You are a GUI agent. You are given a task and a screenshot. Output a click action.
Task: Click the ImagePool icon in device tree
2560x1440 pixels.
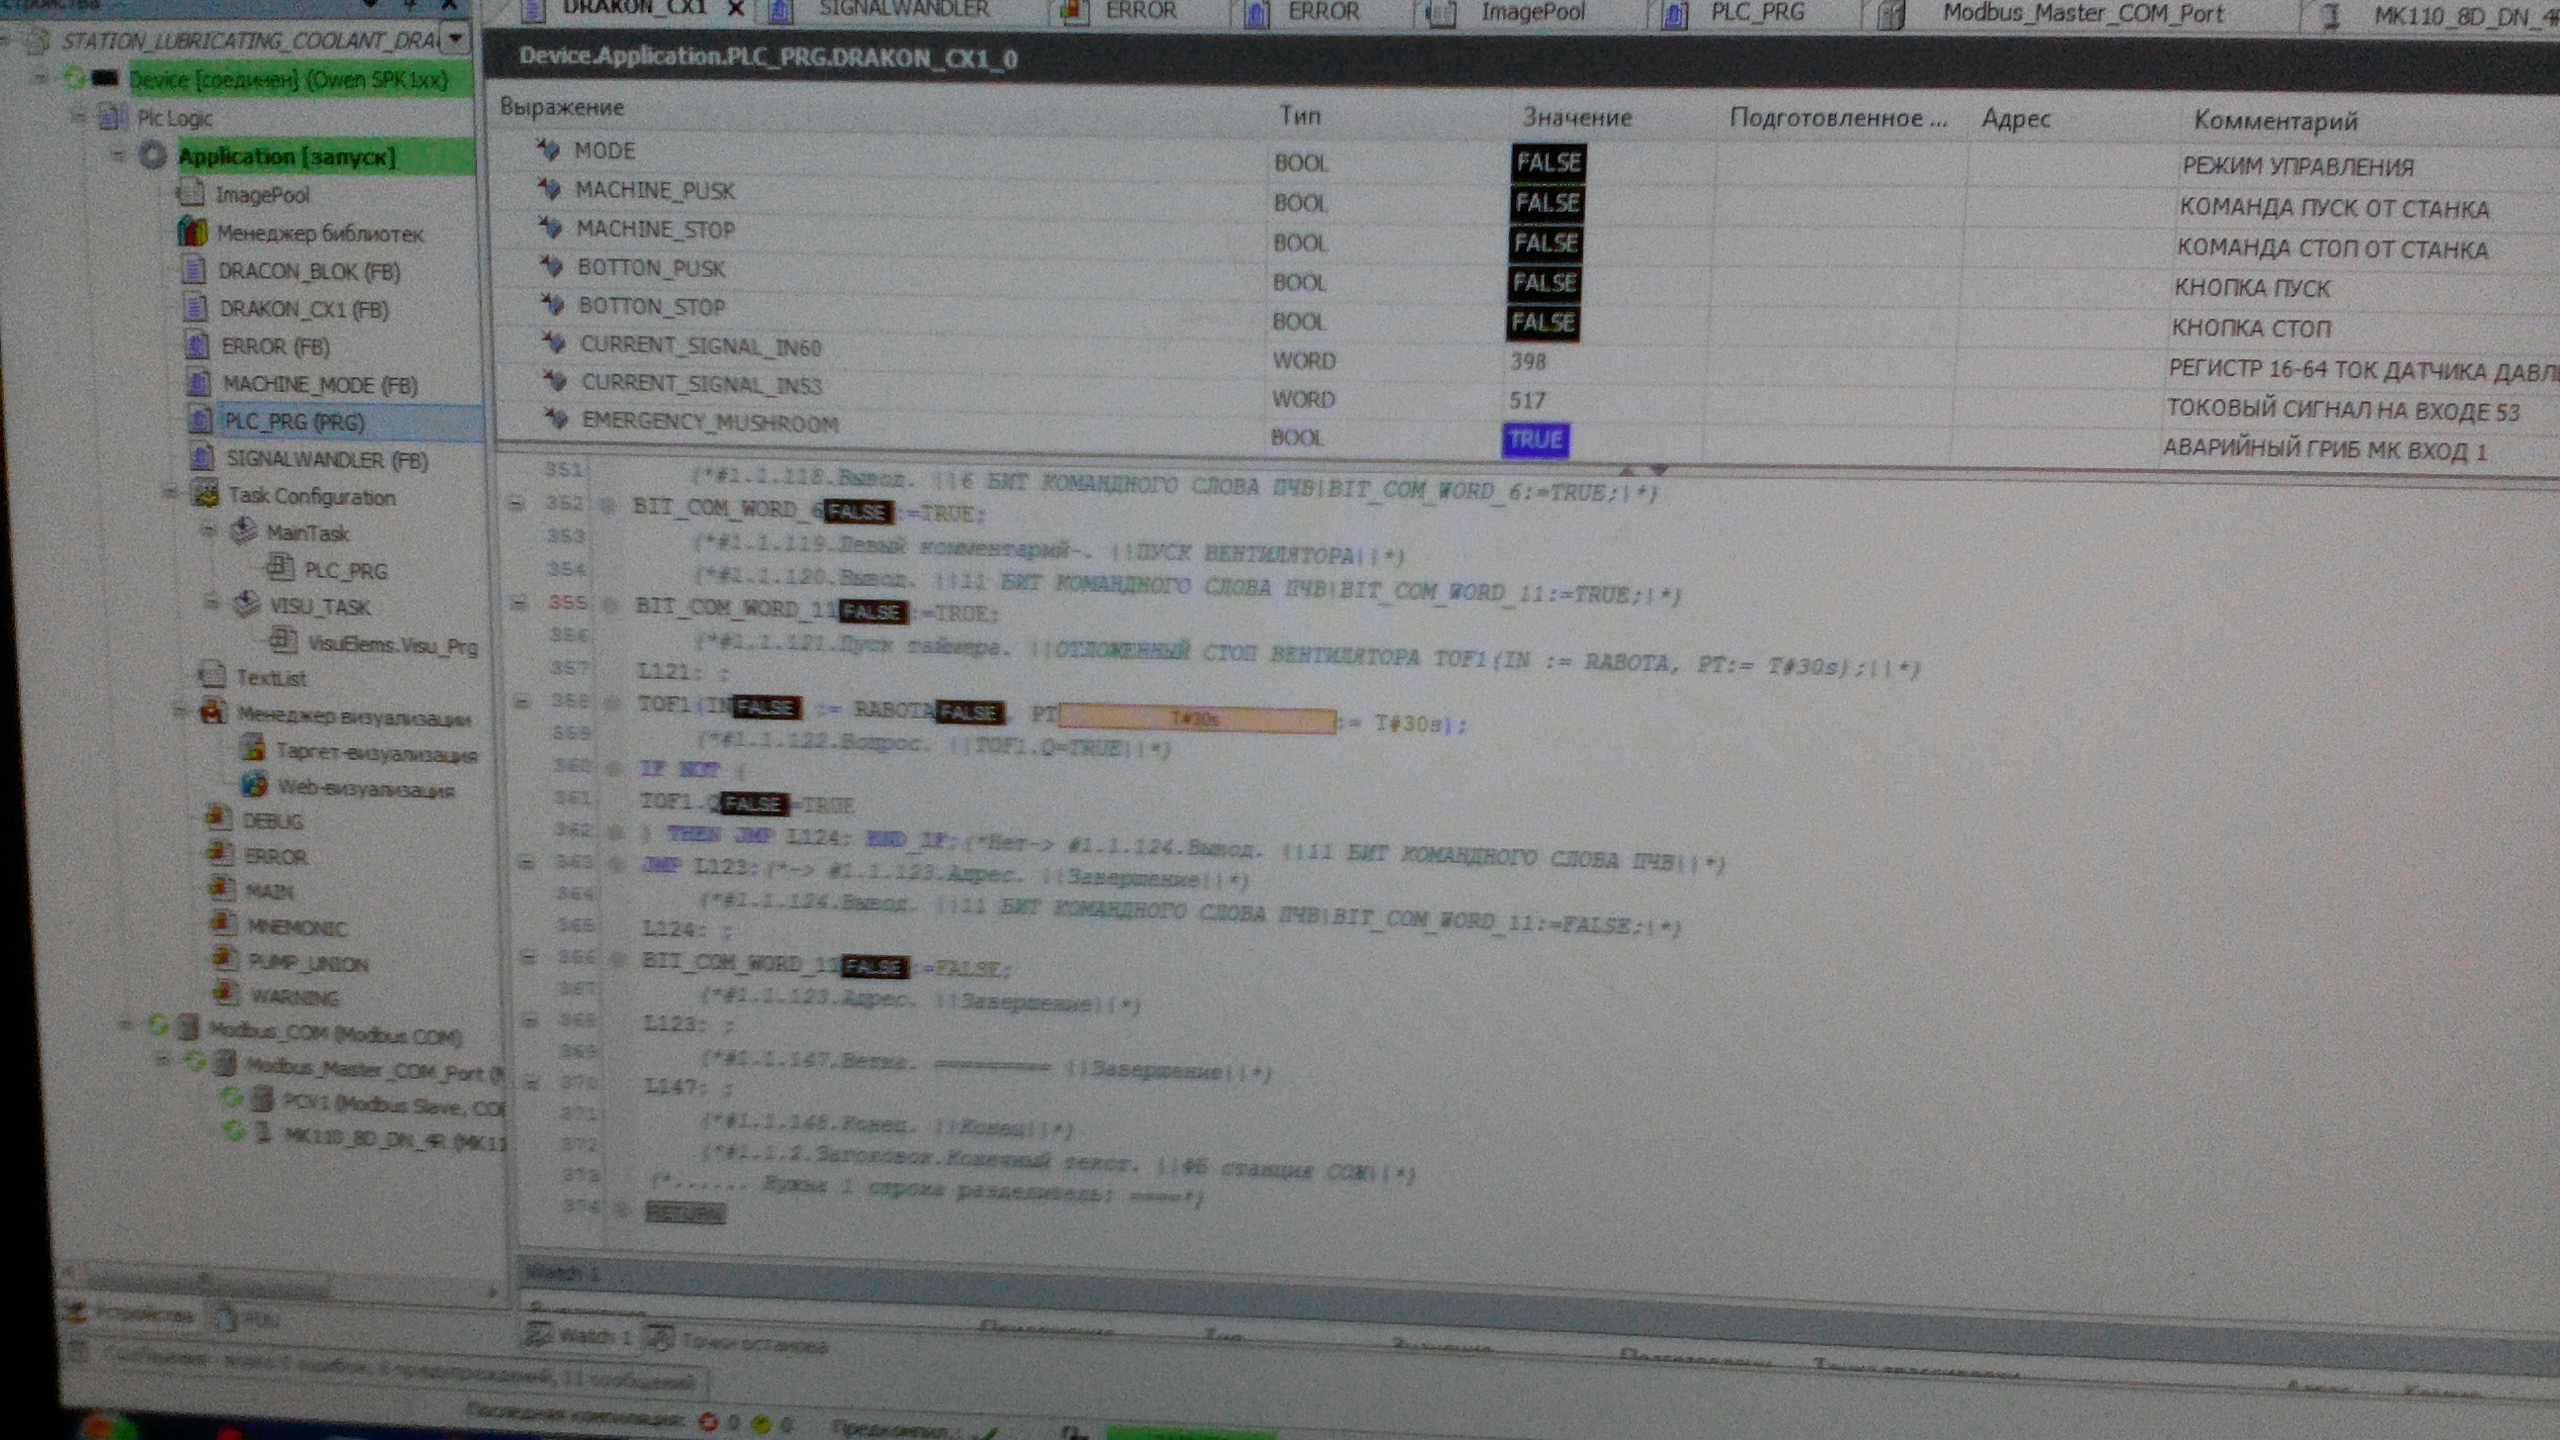(190, 194)
